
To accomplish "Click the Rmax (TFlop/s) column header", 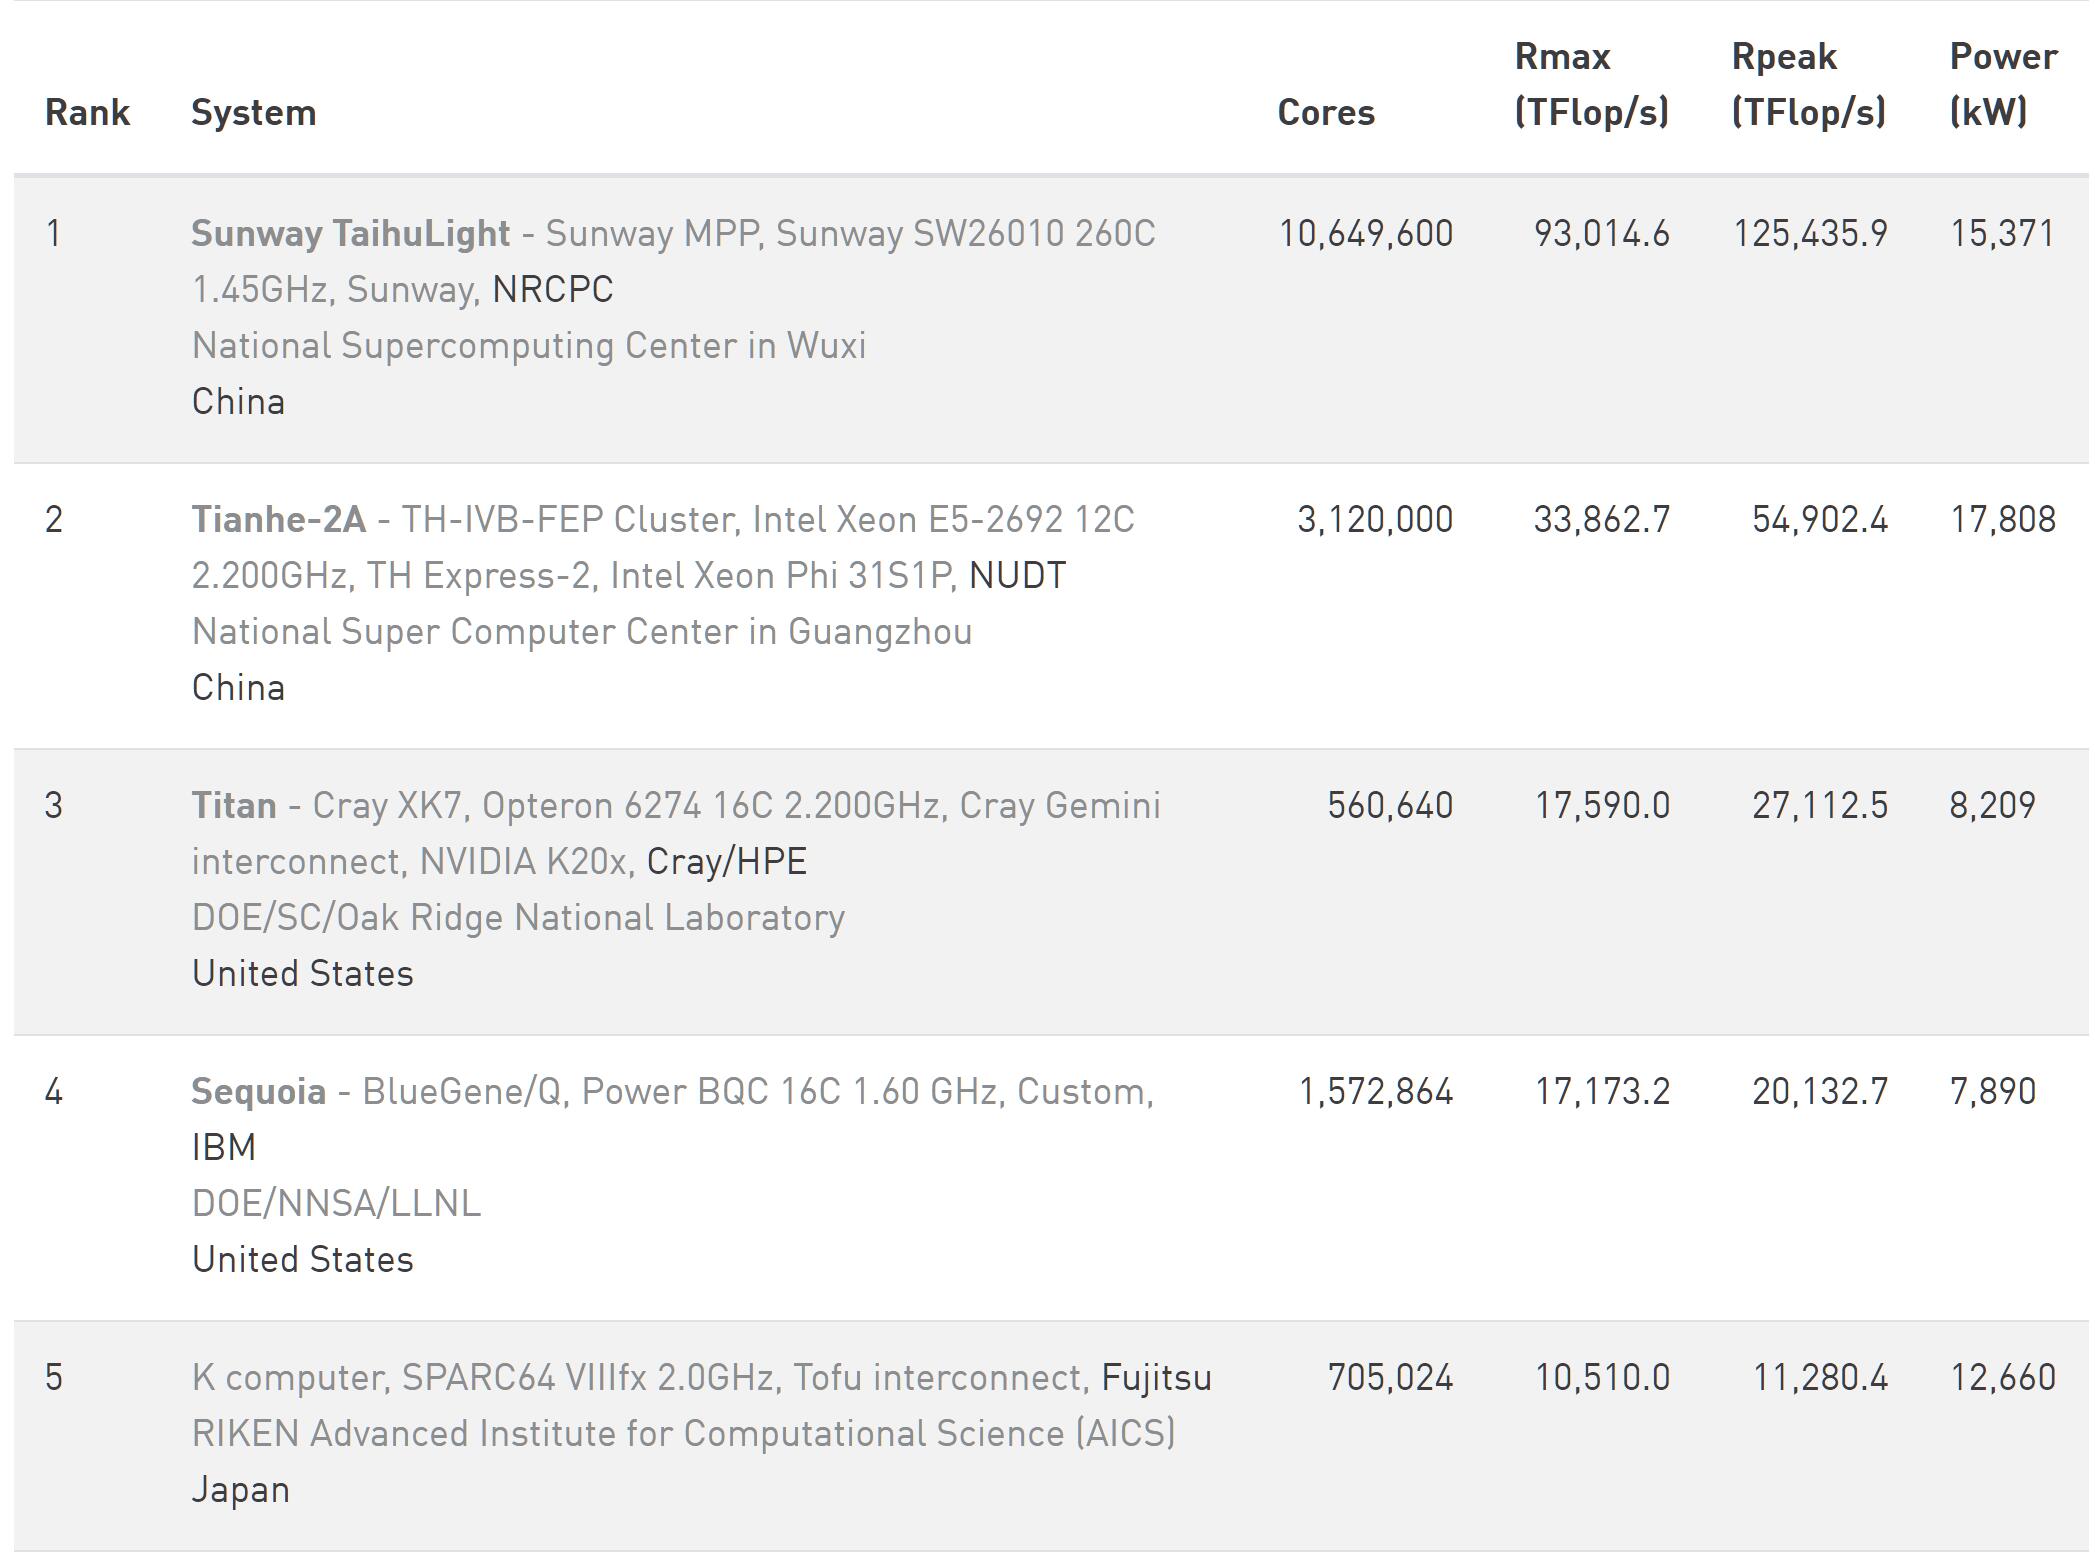I will [1591, 84].
